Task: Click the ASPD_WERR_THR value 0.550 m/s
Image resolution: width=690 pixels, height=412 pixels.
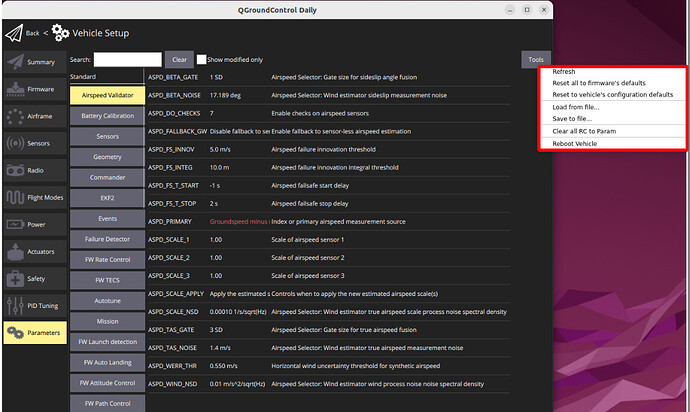Action: pos(224,366)
